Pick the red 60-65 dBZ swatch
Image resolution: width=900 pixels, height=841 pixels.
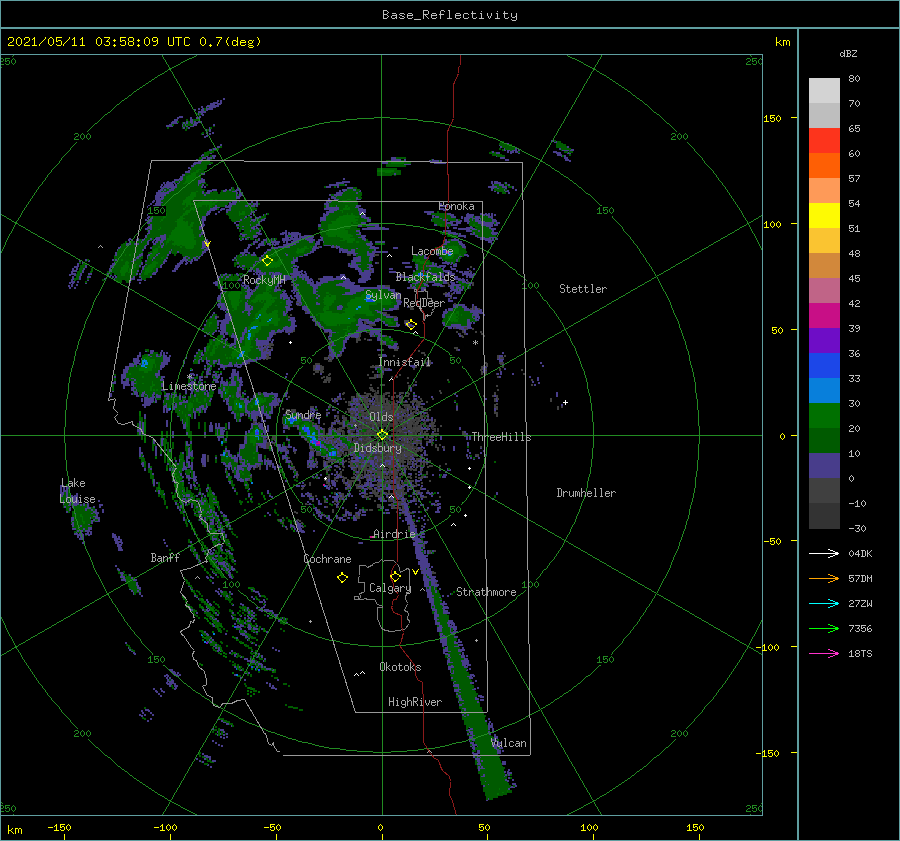[824, 141]
